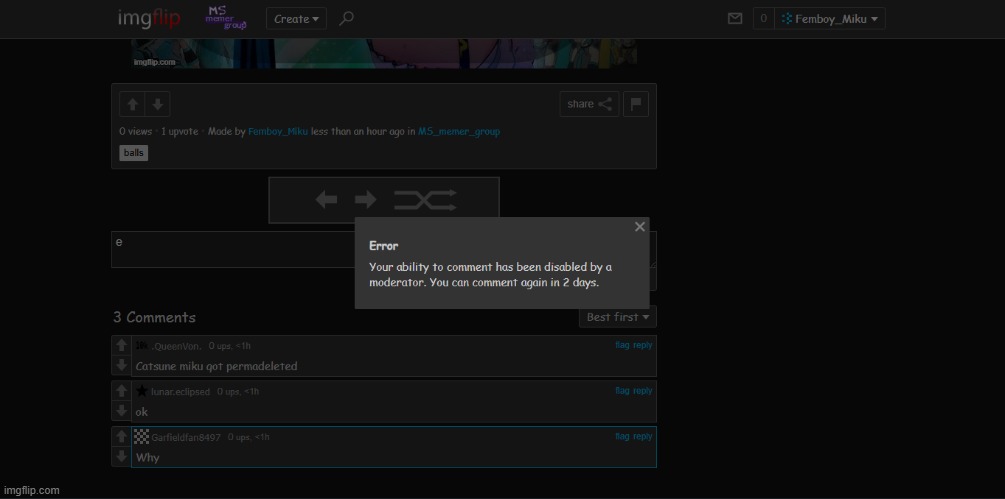The height and width of the screenshot is (499, 1005).
Task: Upvote the lunar.eclipsed comment
Action: point(121,391)
